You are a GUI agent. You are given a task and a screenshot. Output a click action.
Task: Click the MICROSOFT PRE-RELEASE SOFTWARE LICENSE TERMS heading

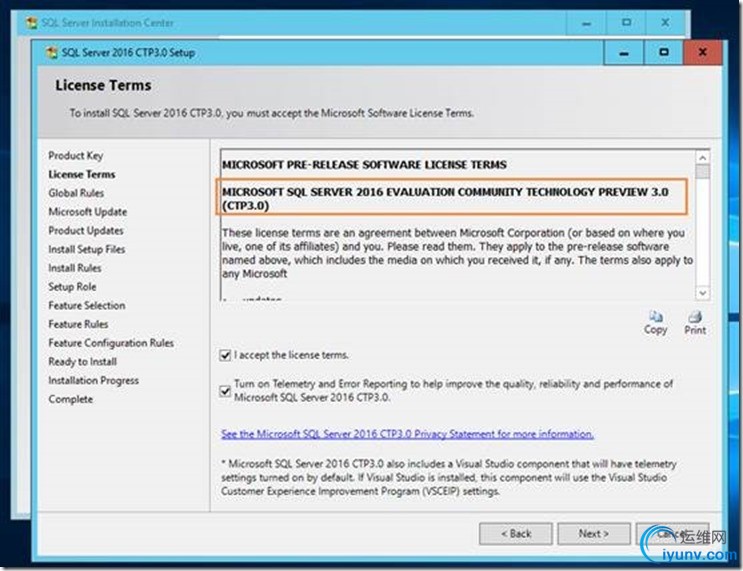[x=364, y=165]
